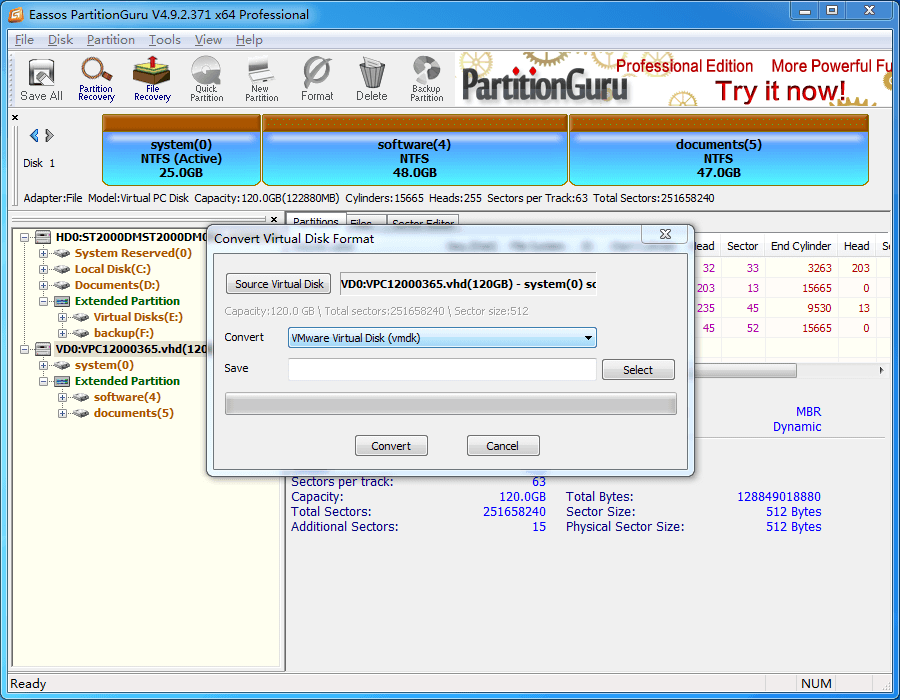Click the conversion progress bar

(x=451, y=404)
